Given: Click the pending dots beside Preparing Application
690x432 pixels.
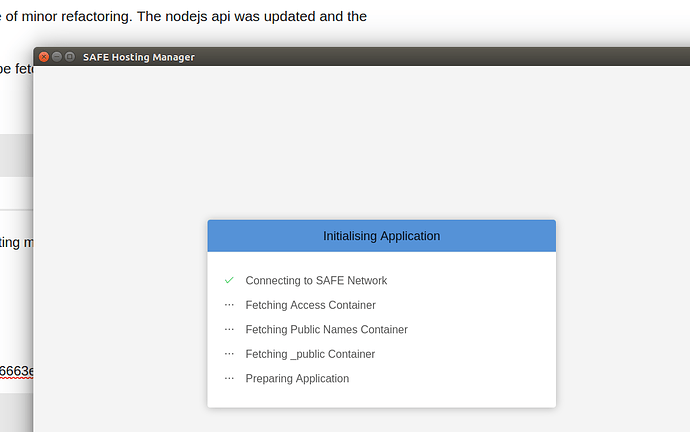Looking at the screenshot, I should [229, 378].
